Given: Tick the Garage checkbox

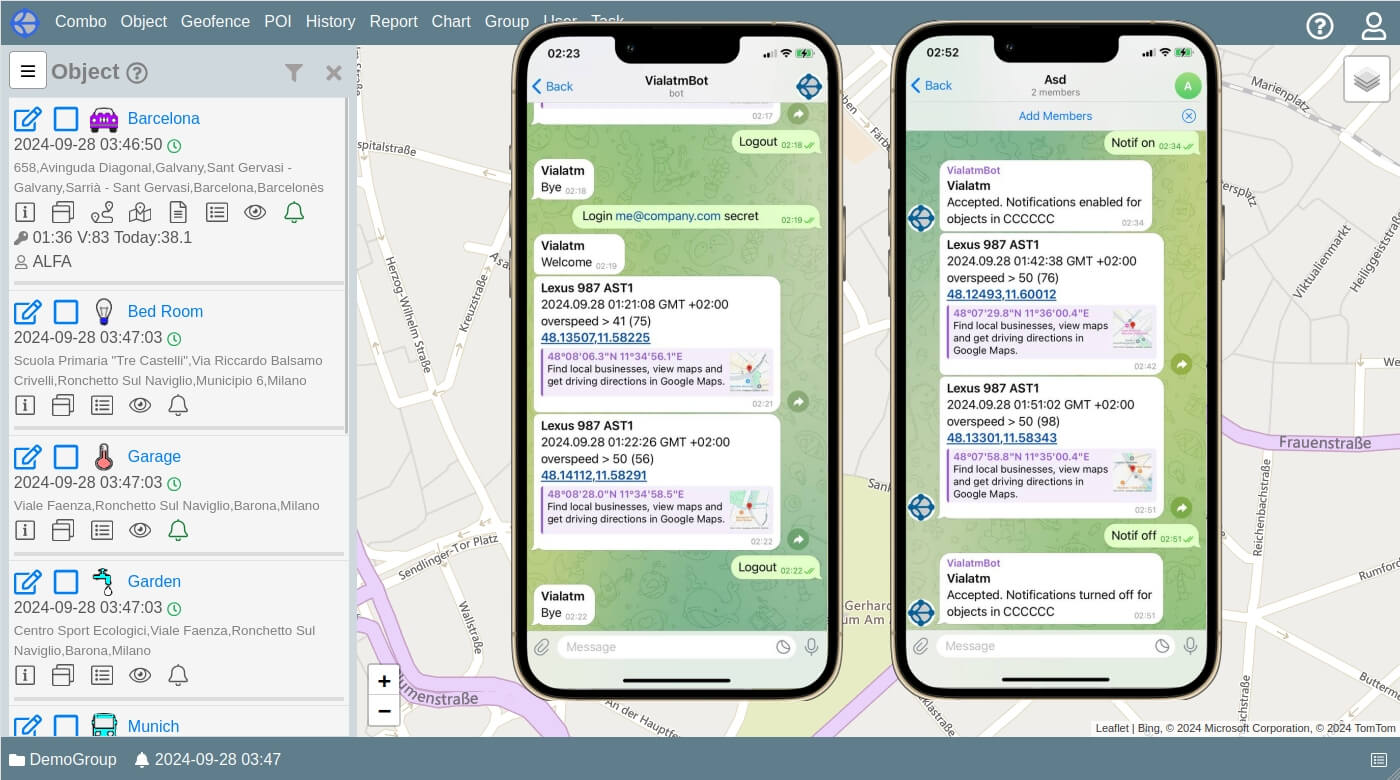Looking at the screenshot, I should [66, 457].
